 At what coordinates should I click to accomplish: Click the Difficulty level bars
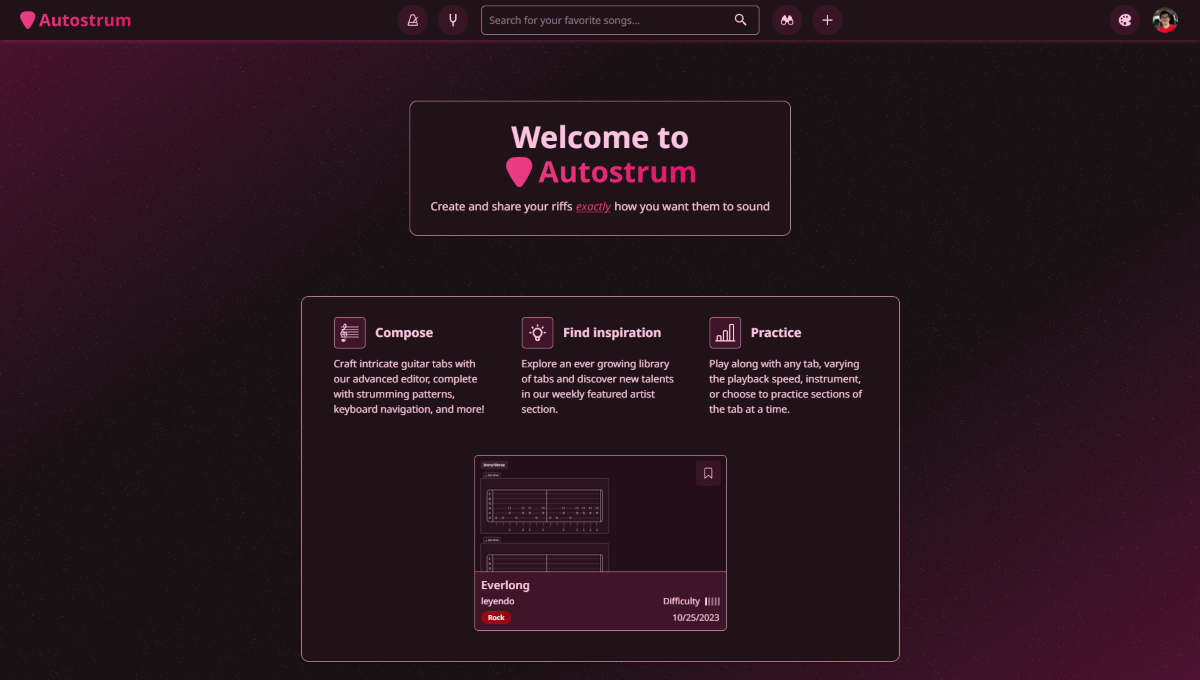click(712, 601)
